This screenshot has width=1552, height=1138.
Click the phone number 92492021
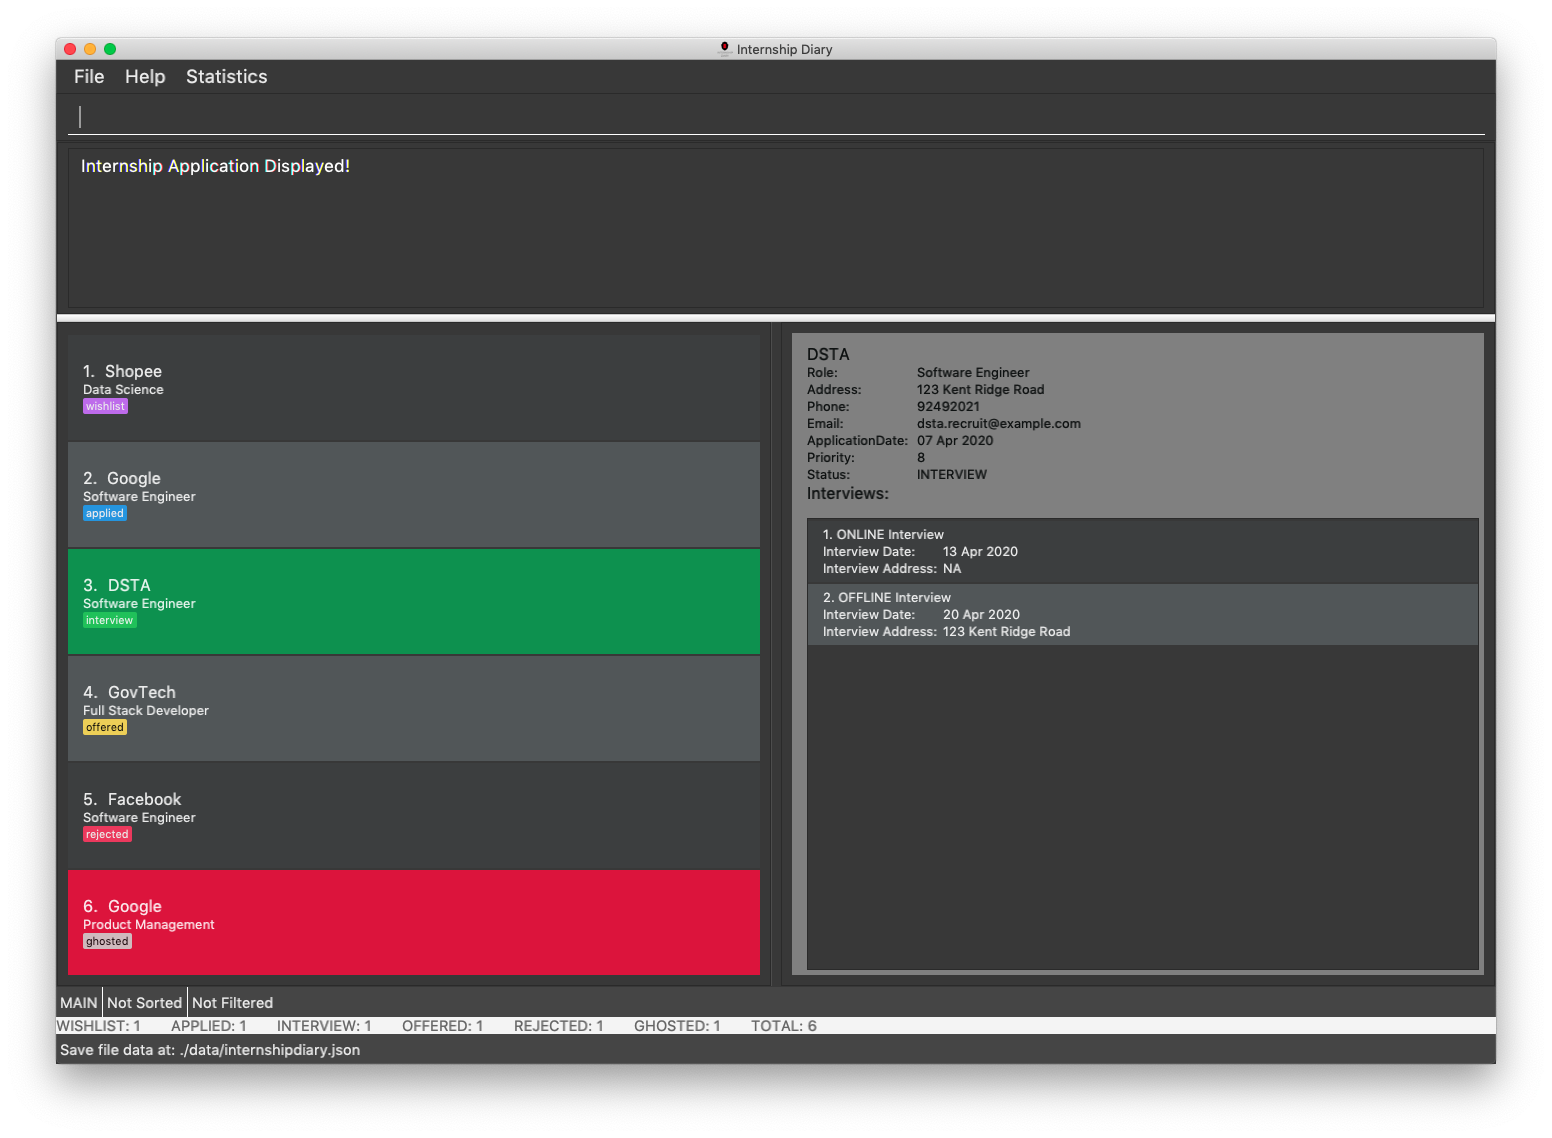pos(948,407)
